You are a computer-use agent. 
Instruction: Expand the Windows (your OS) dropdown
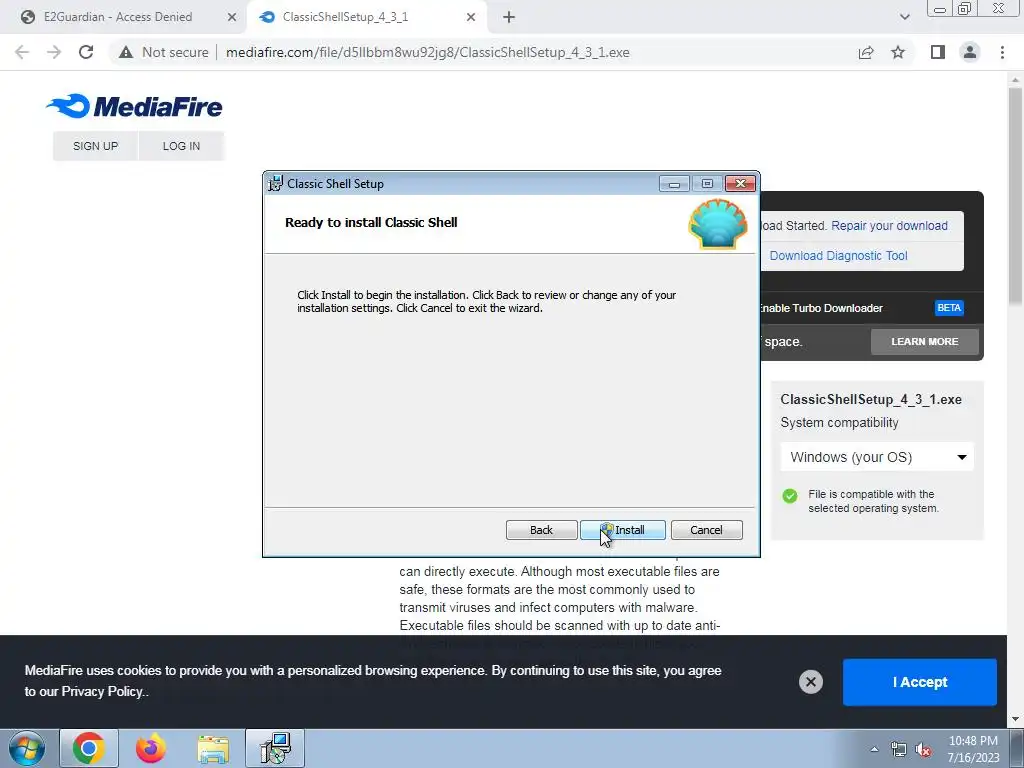point(877,457)
